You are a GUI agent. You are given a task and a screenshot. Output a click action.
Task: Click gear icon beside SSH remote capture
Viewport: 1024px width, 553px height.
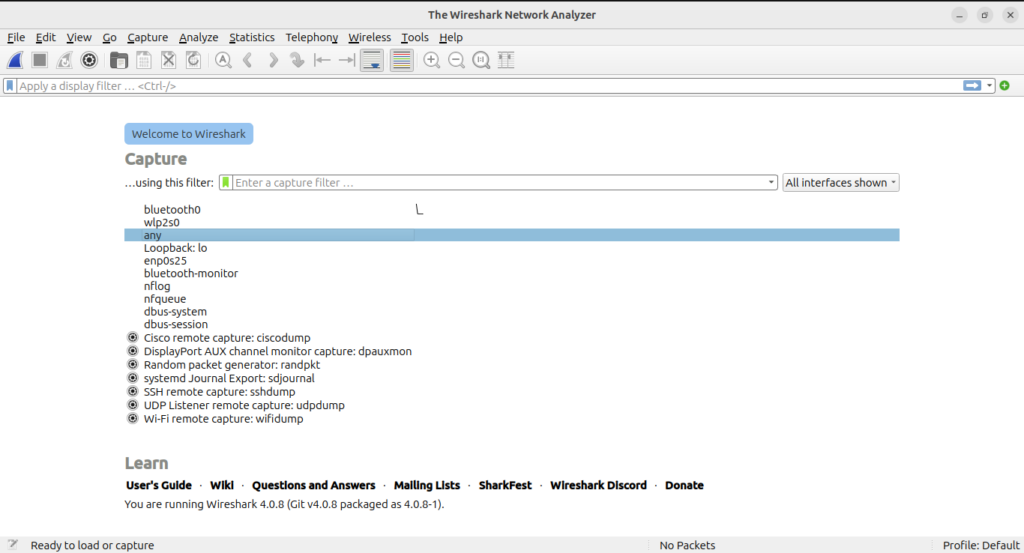[133, 392]
